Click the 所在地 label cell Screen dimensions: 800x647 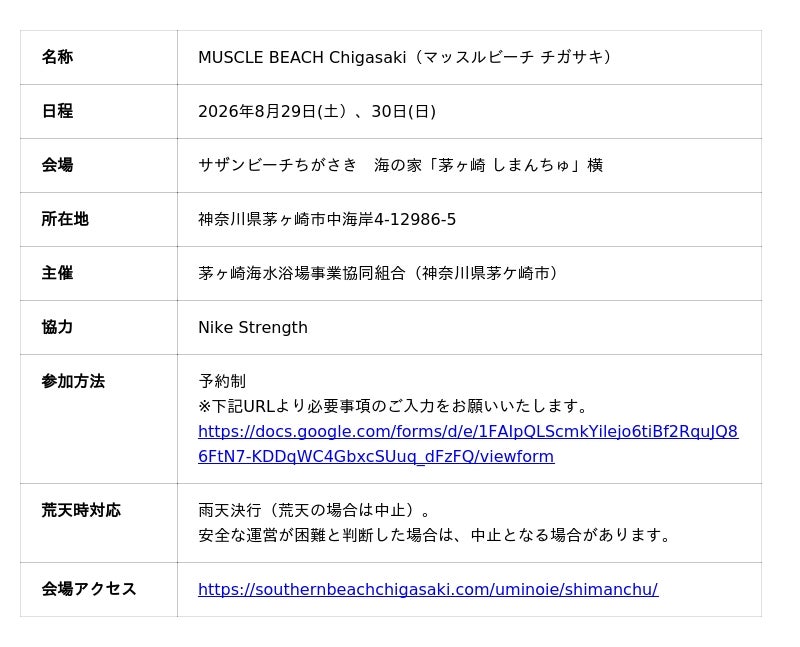[x=99, y=219]
